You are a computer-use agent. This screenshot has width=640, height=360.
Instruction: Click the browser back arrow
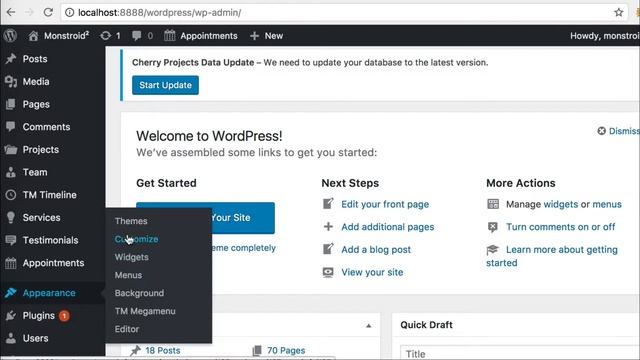coord(11,12)
